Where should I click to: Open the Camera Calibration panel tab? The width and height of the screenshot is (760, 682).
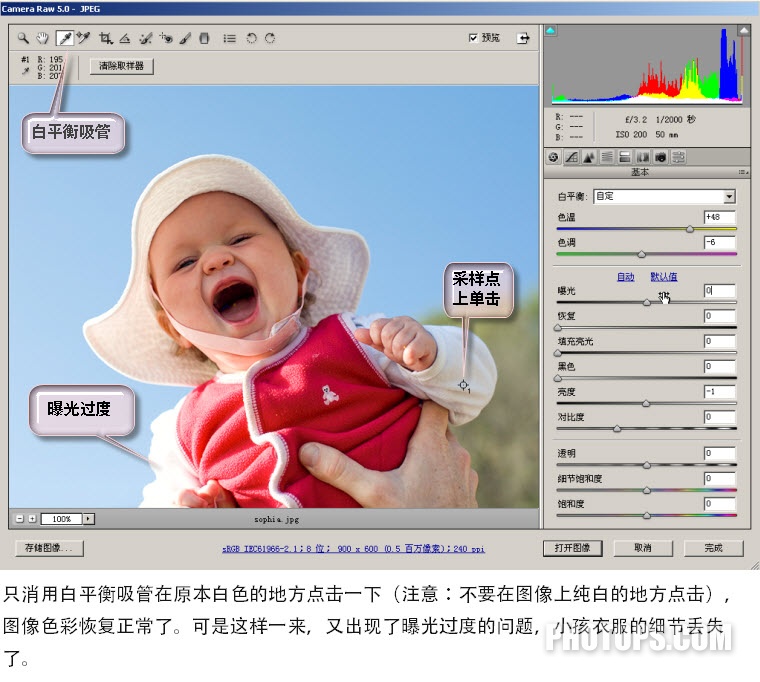661,157
